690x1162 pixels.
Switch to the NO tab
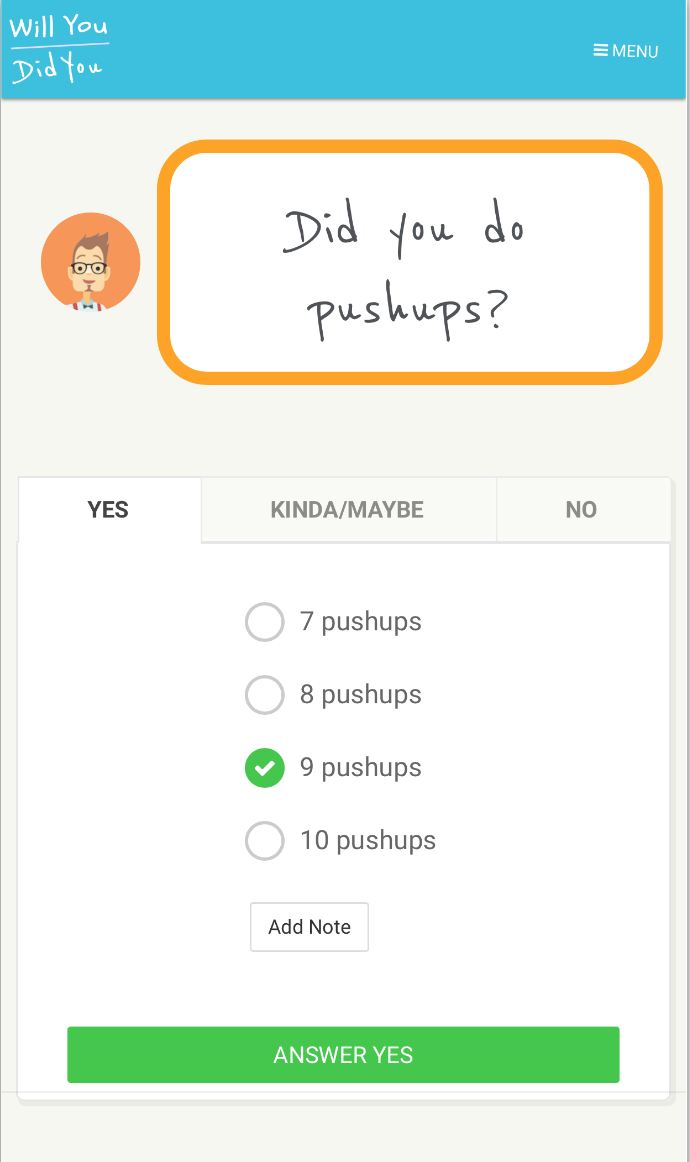click(x=581, y=510)
